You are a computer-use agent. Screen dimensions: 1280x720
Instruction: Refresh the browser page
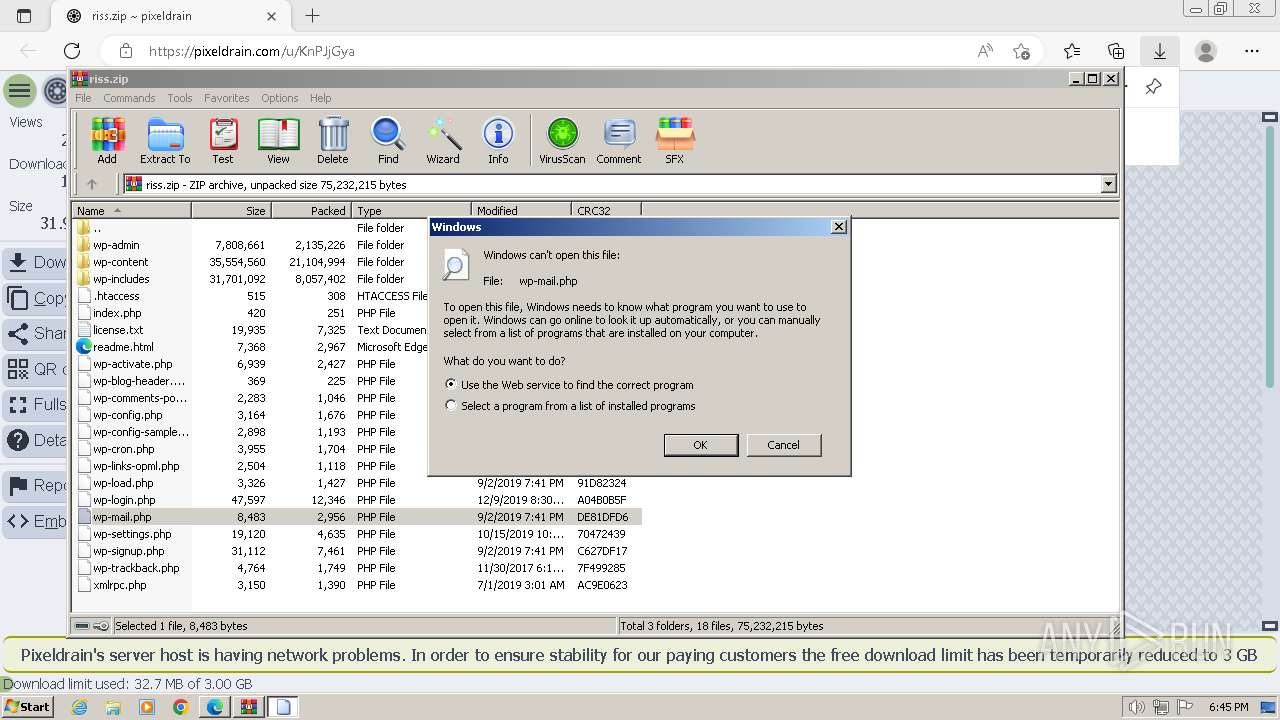(72, 51)
